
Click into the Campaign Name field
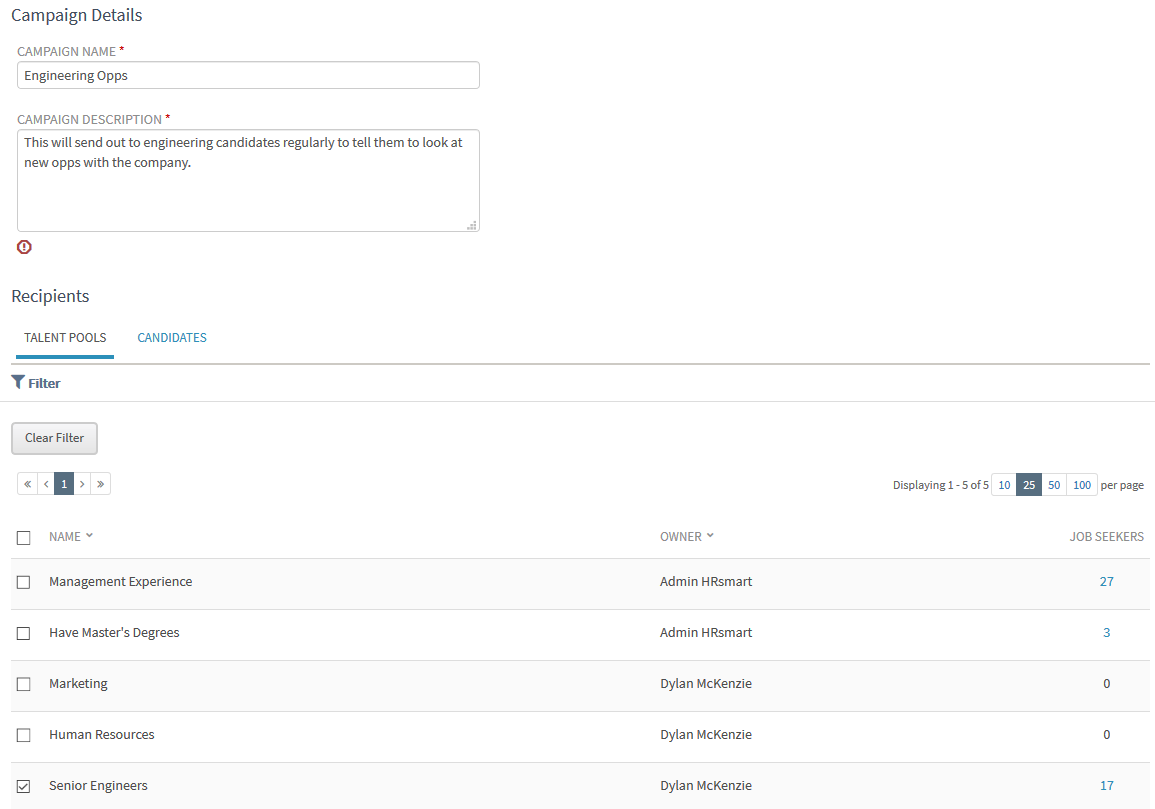coord(248,76)
